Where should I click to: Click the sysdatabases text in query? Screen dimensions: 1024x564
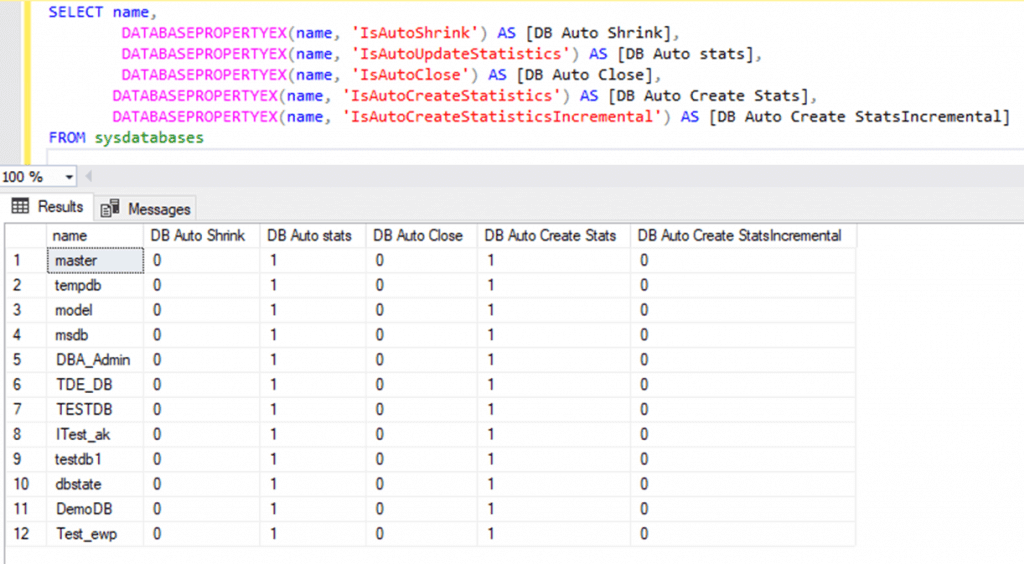click(148, 137)
